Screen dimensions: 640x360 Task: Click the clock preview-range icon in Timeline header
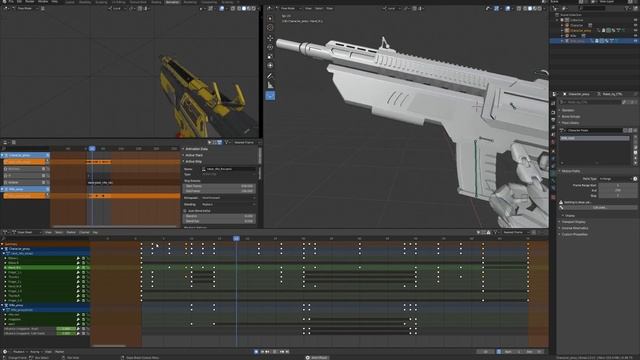pos(498,351)
